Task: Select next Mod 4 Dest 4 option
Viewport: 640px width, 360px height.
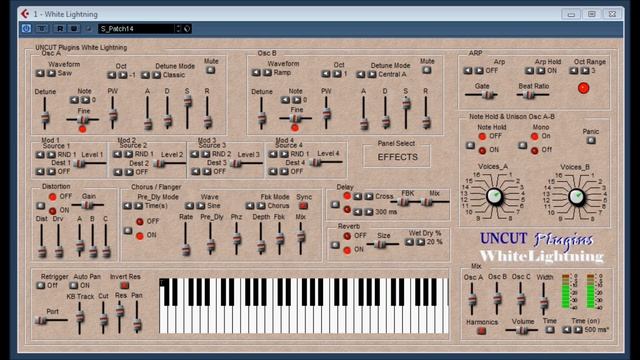Action: (284, 171)
